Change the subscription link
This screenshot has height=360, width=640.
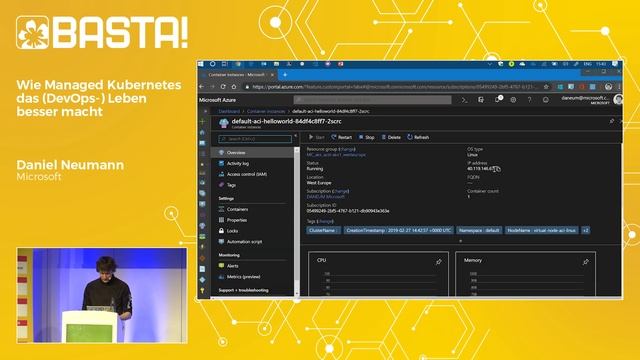(340, 191)
